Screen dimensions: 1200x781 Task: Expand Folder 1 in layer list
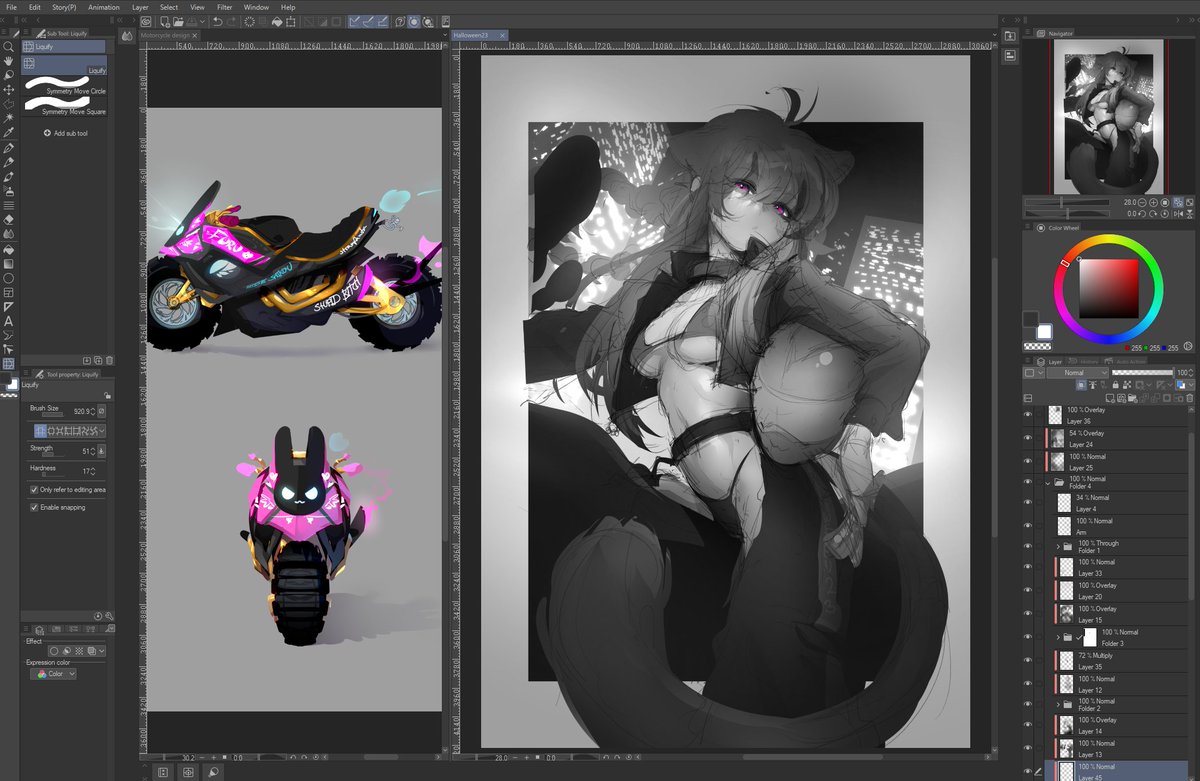[x=1058, y=547]
